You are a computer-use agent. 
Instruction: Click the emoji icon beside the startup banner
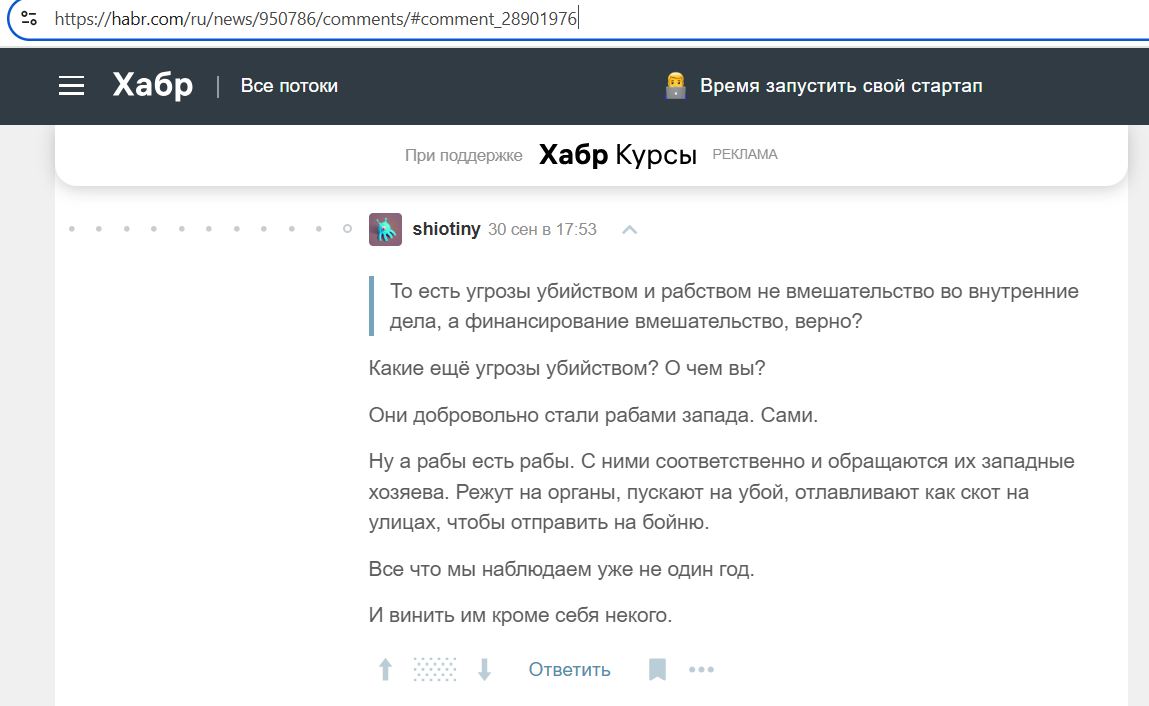pyautogui.click(x=675, y=86)
